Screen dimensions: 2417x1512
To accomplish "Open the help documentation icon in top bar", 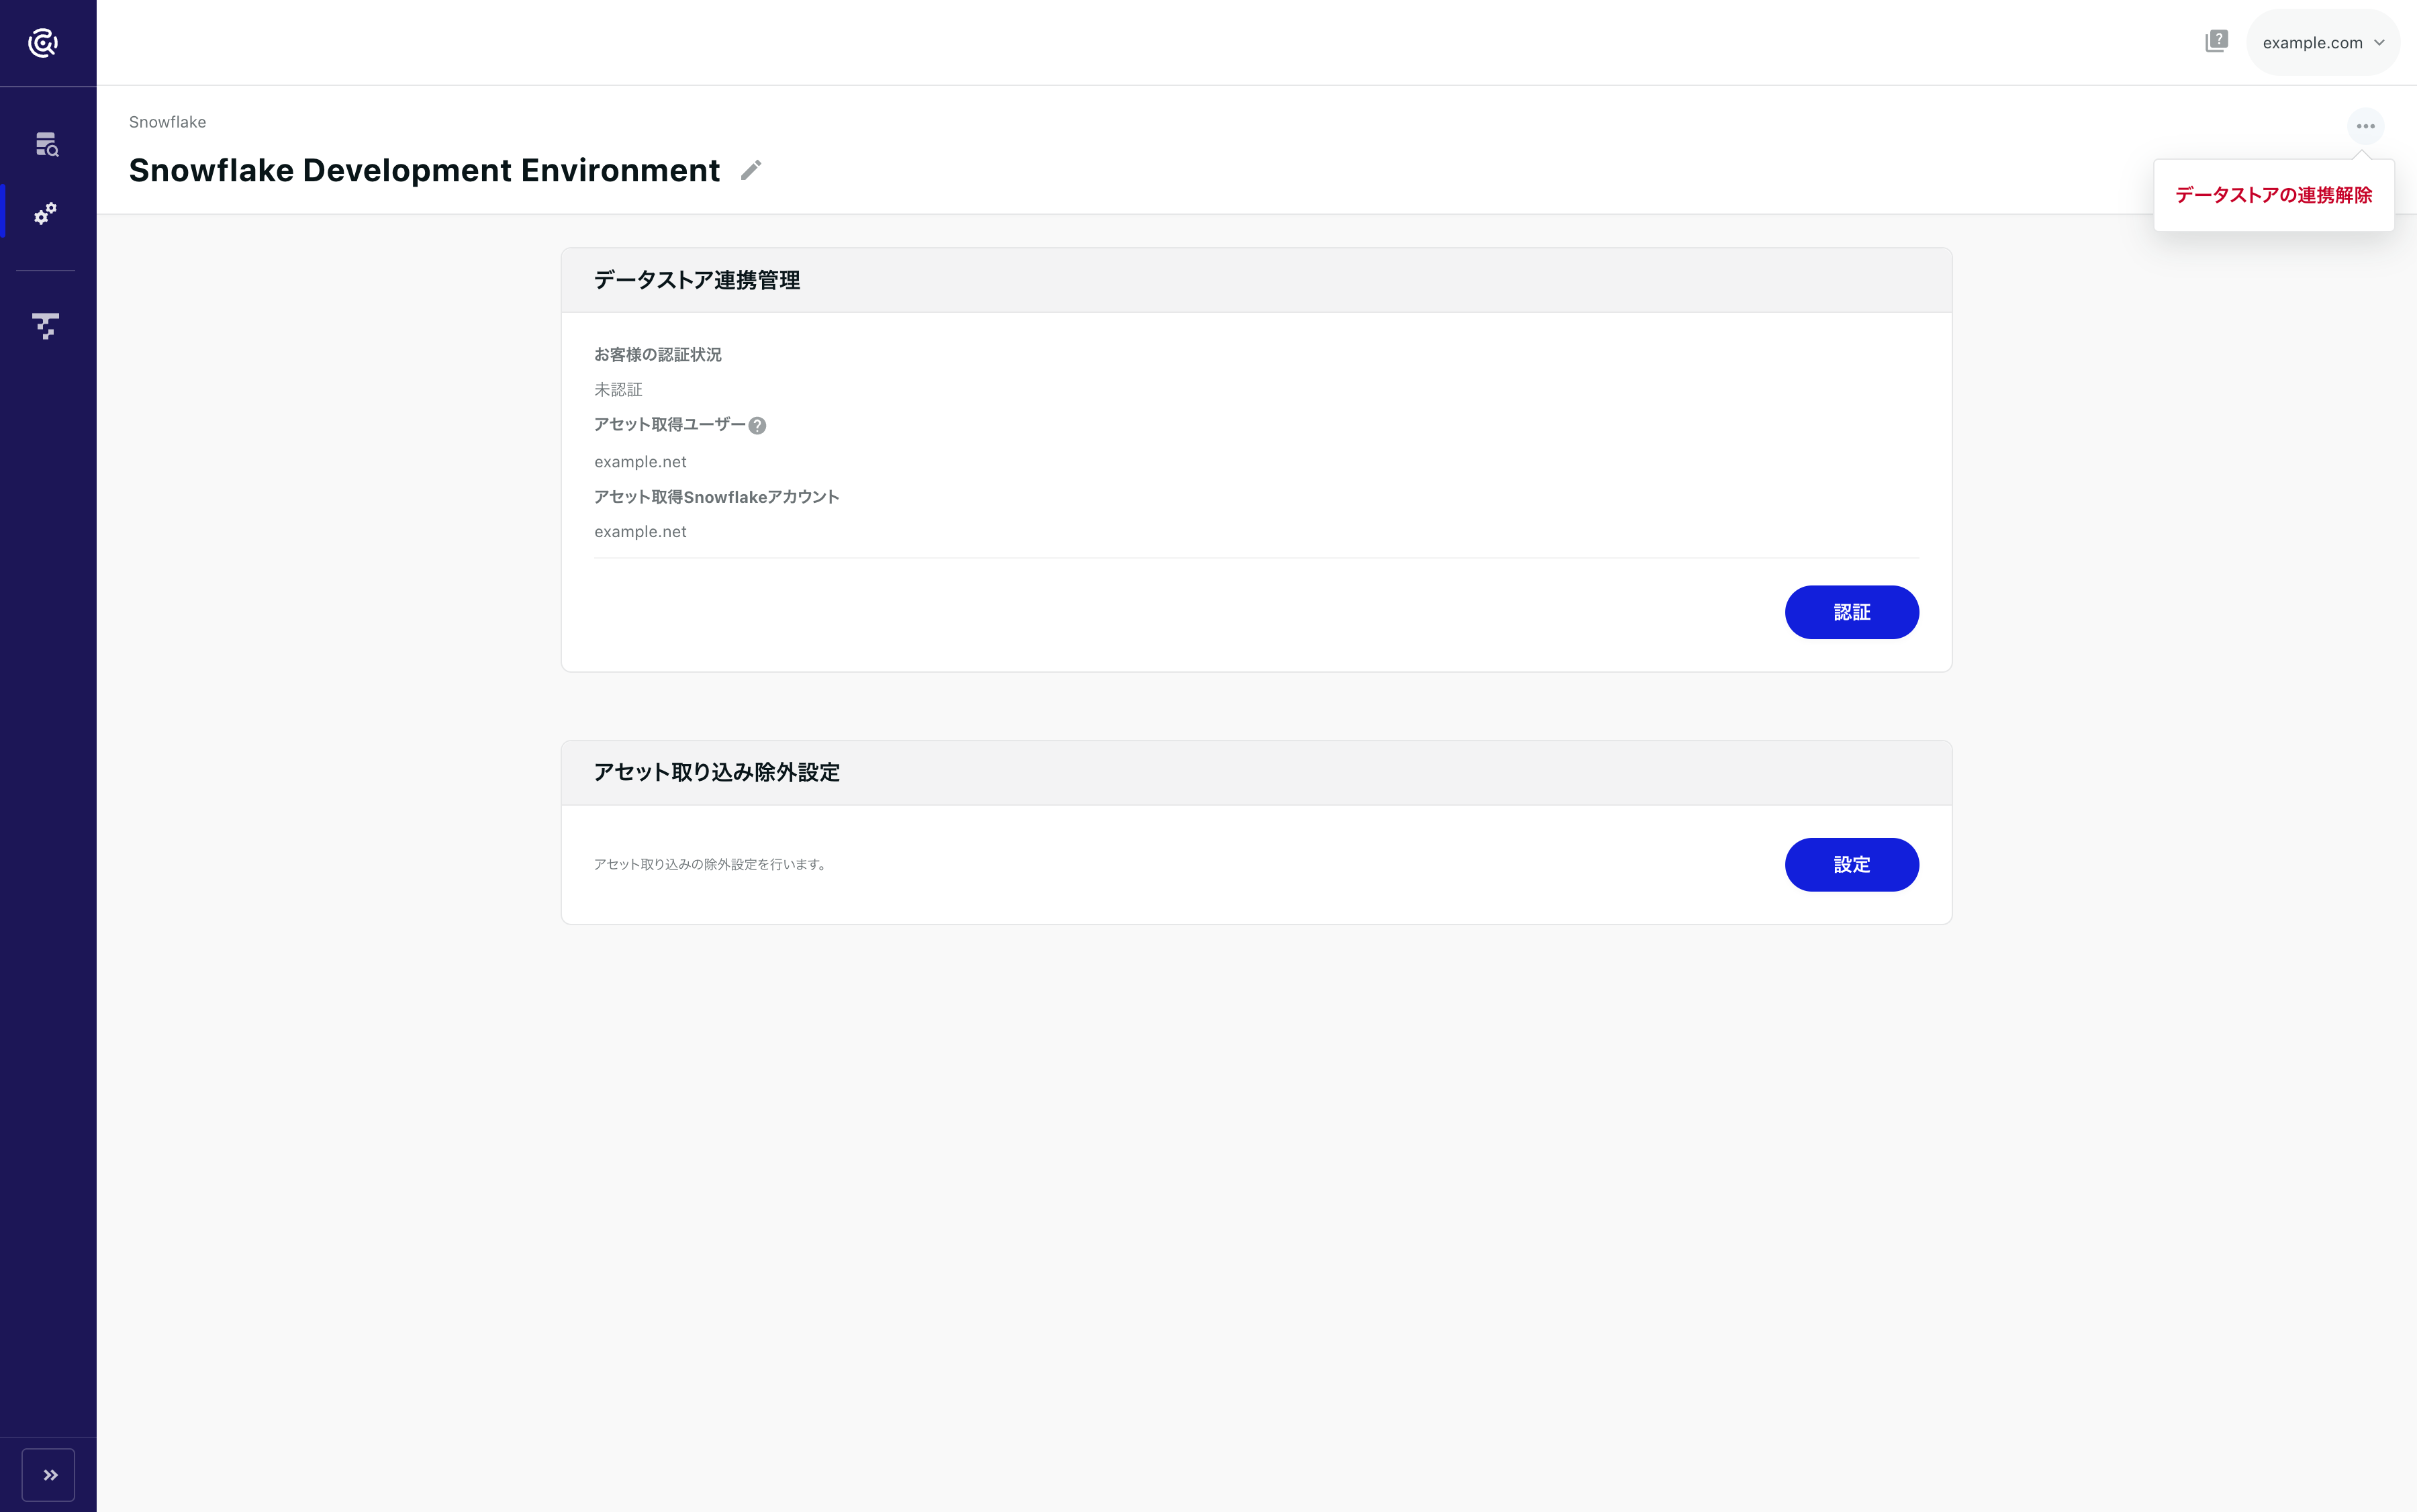I will point(2217,42).
